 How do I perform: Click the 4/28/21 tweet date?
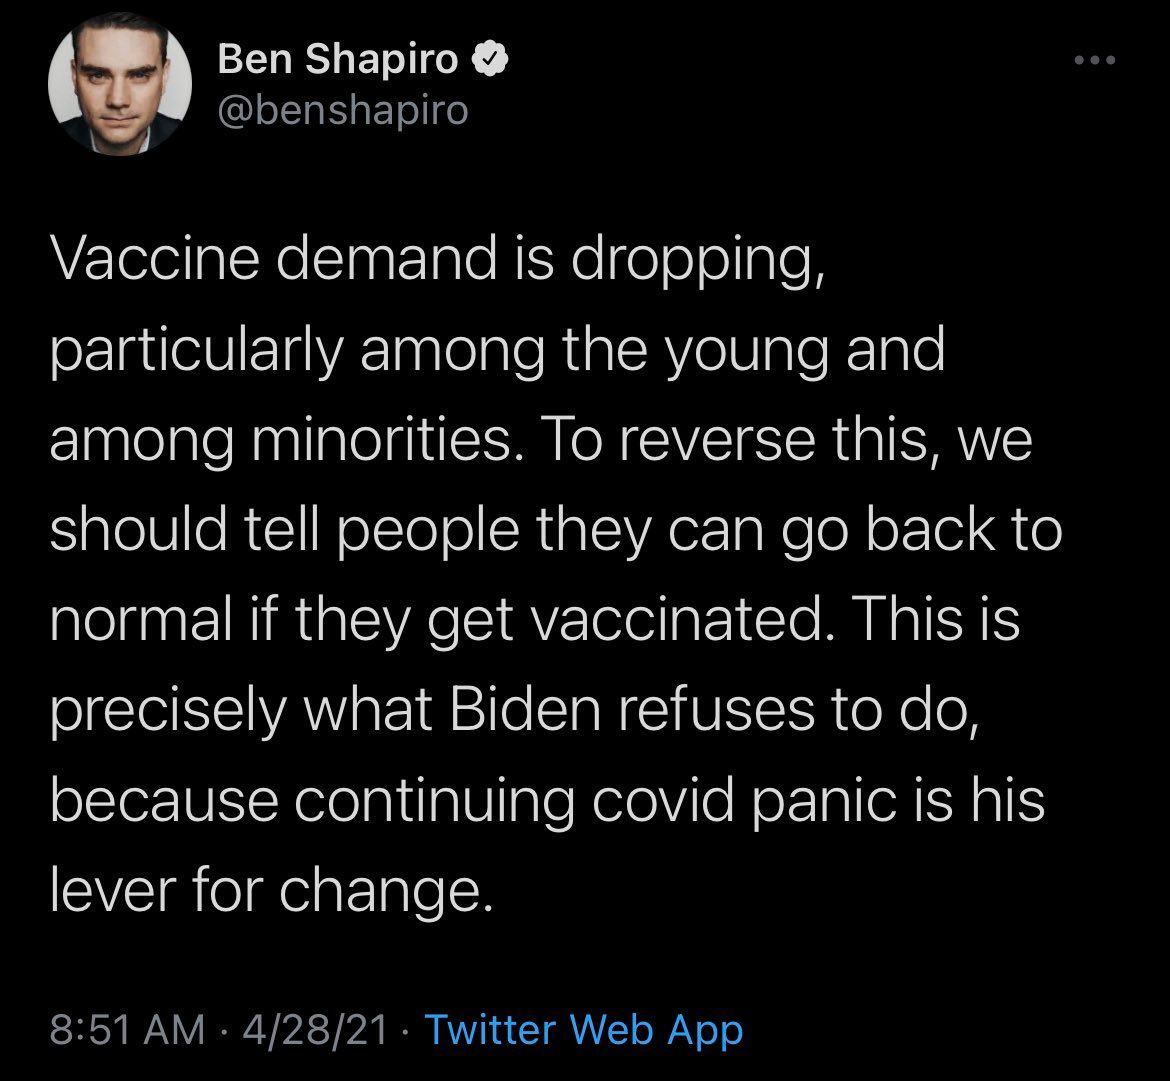coord(313,1029)
